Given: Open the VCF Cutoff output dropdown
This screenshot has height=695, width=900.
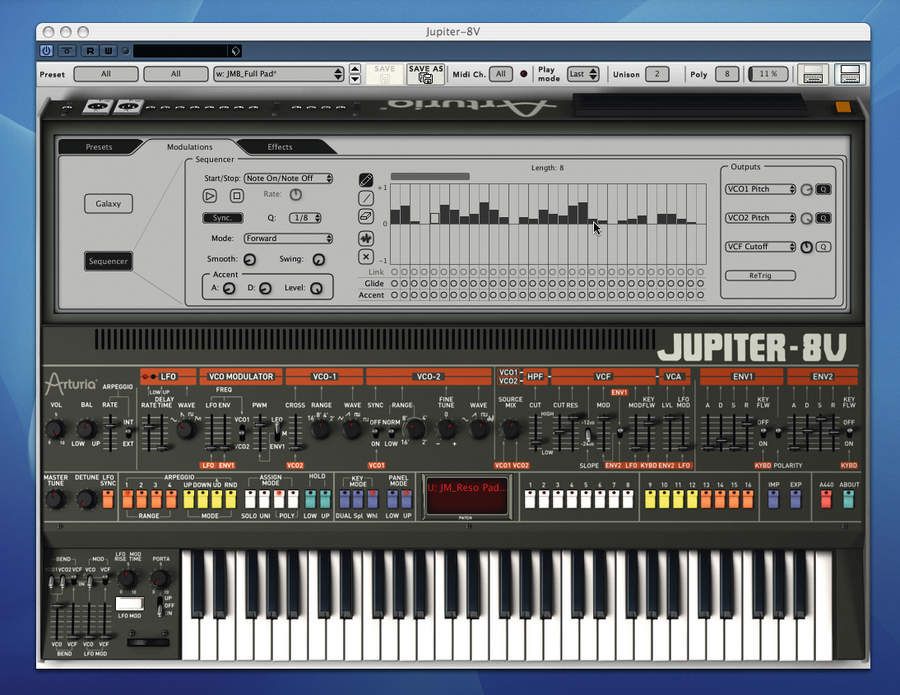Looking at the screenshot, I should (x=761, y=247).
